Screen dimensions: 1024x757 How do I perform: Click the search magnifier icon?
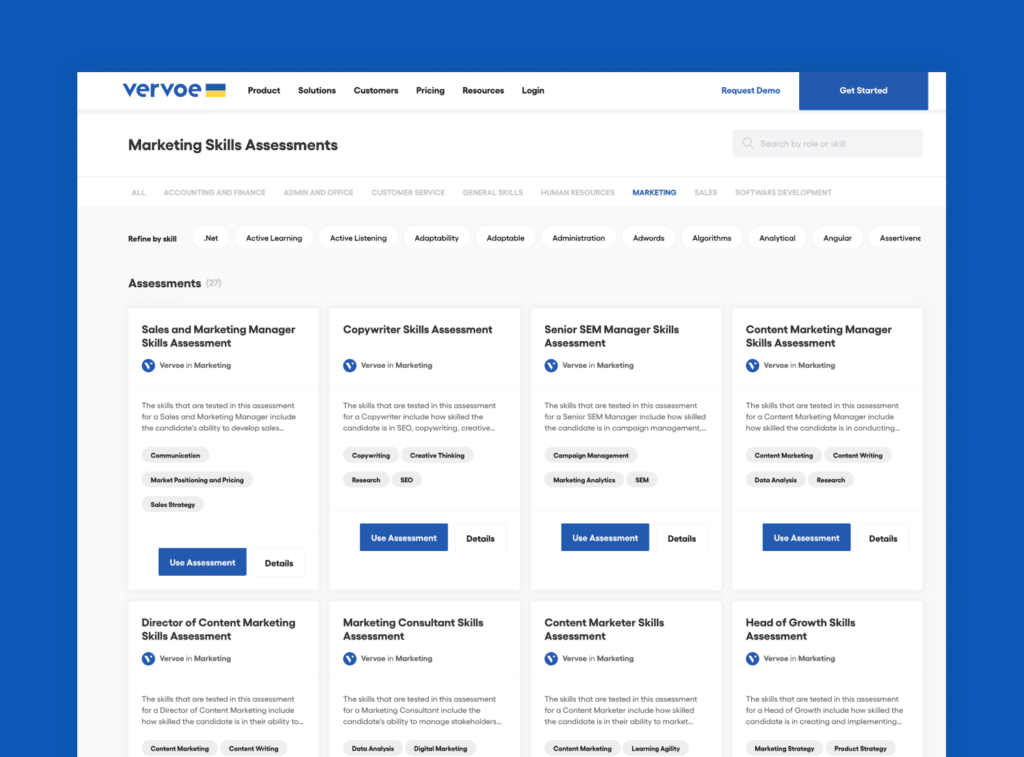point(748,143)
